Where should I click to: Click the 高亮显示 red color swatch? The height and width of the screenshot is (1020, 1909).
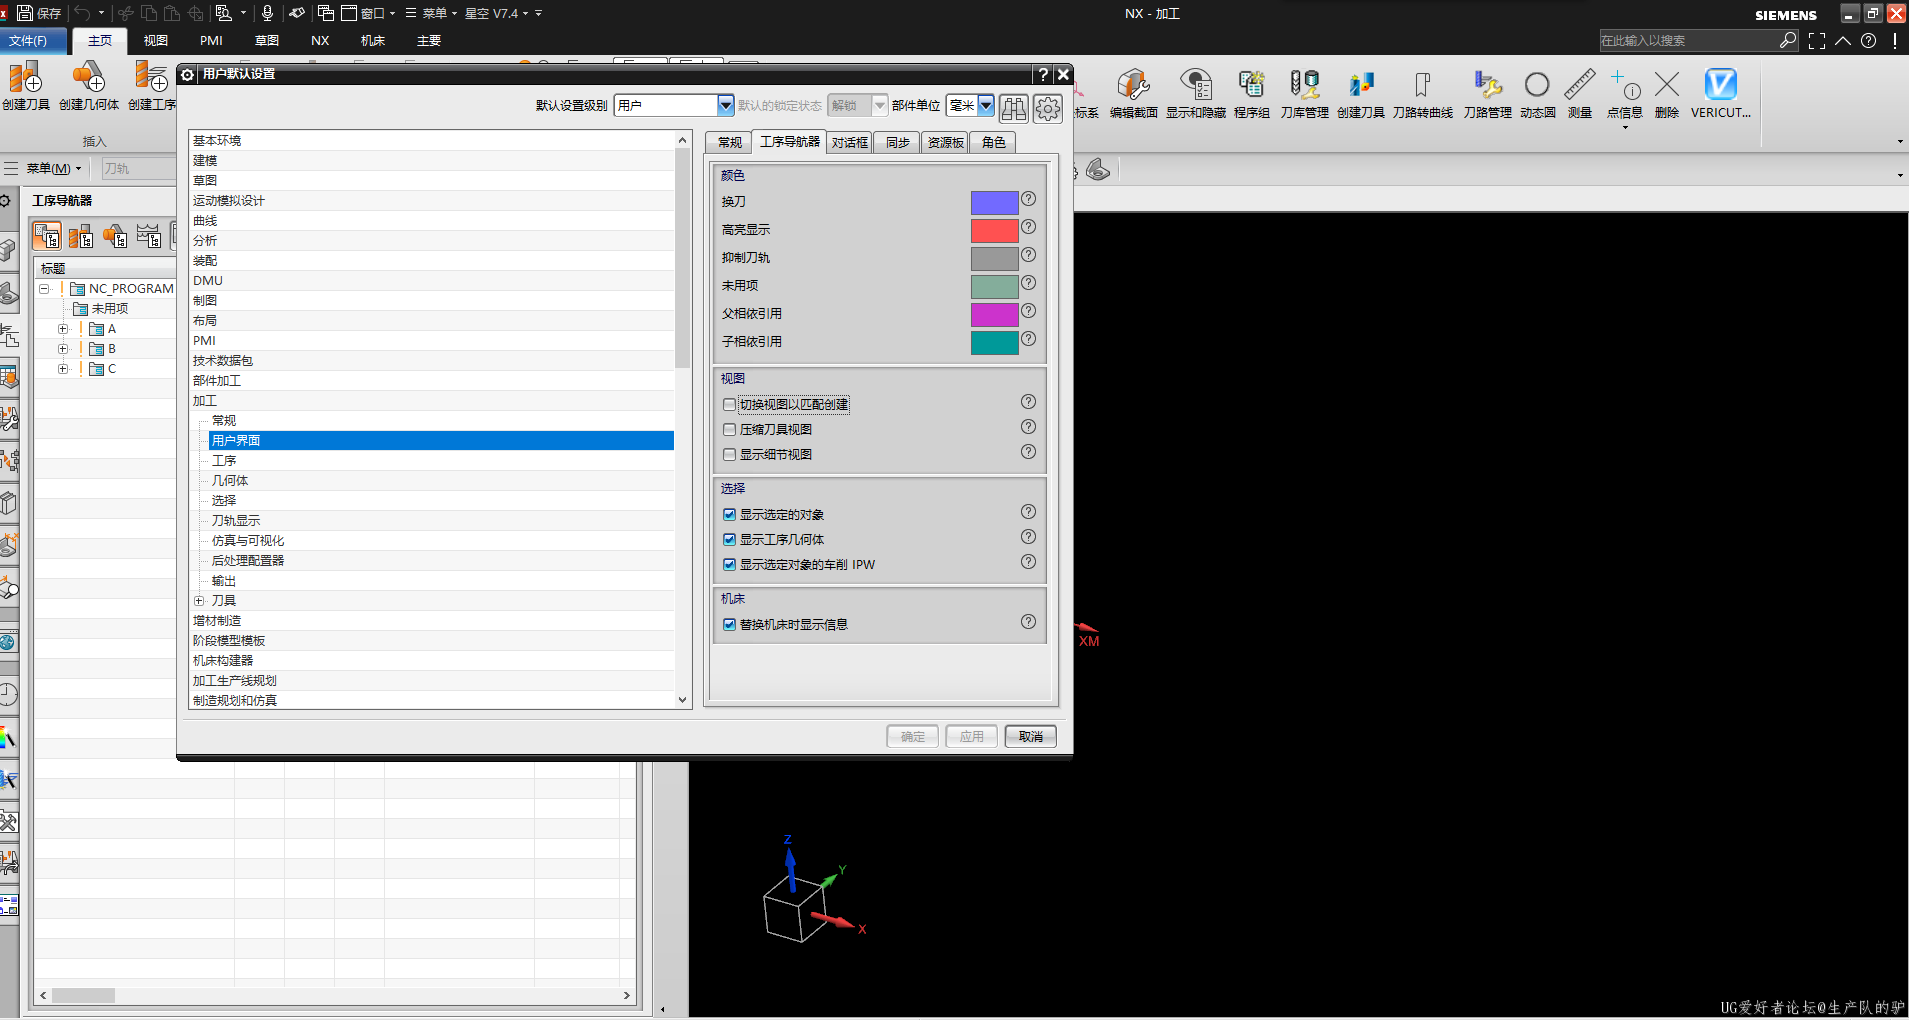994,231
